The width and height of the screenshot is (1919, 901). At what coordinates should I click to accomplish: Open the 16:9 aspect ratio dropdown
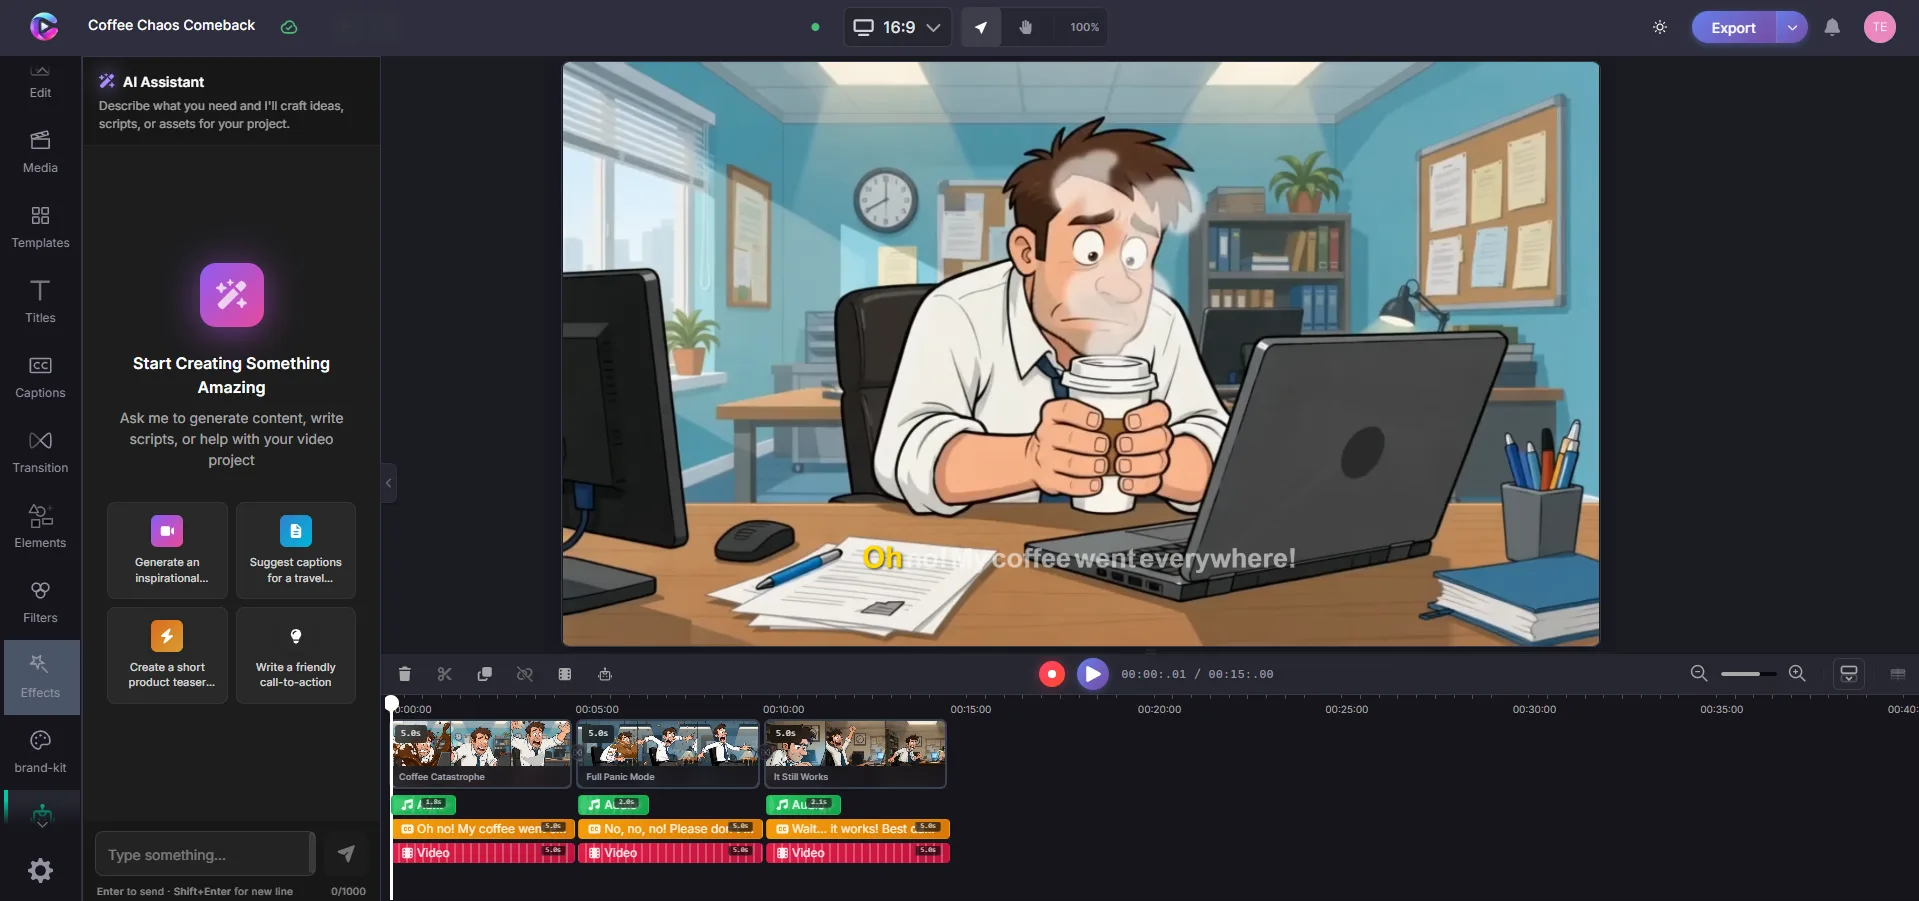897,27
